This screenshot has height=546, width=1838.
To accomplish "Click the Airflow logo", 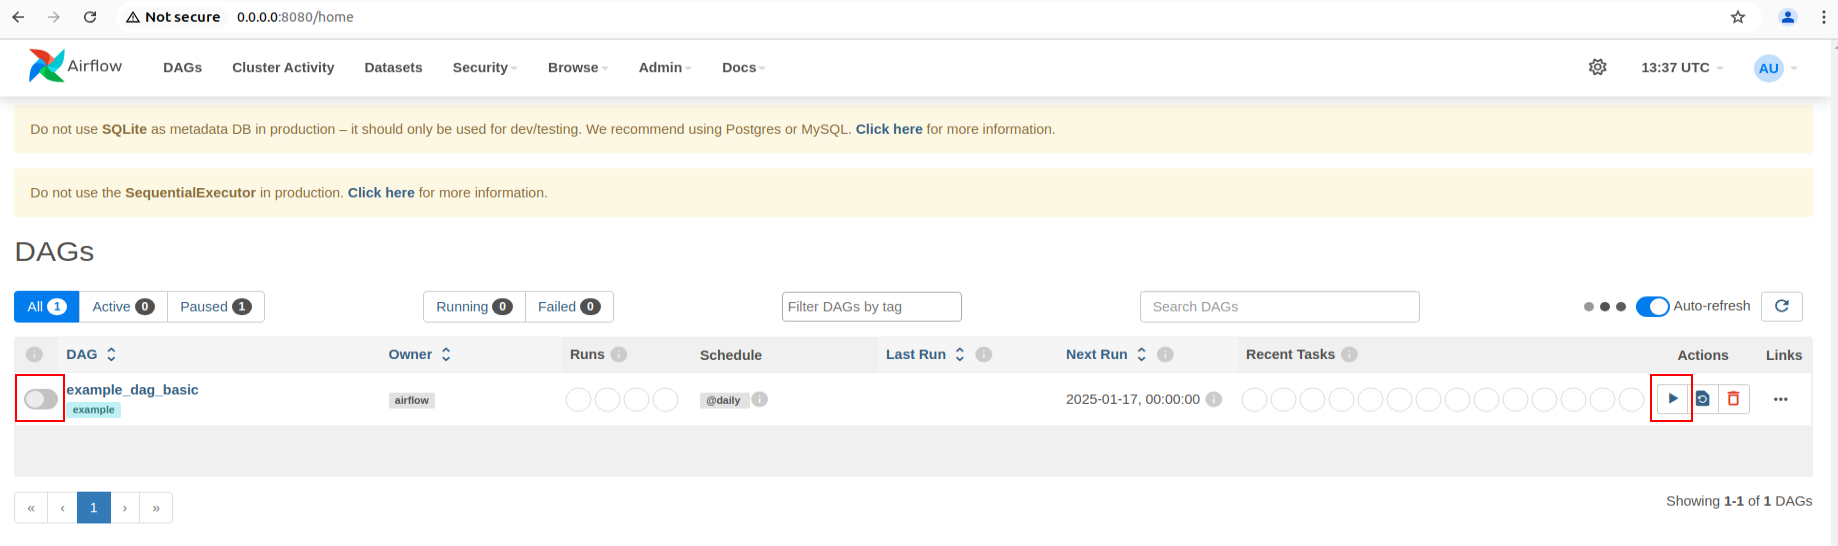I will pyautogui.click(x=76, y=66).
